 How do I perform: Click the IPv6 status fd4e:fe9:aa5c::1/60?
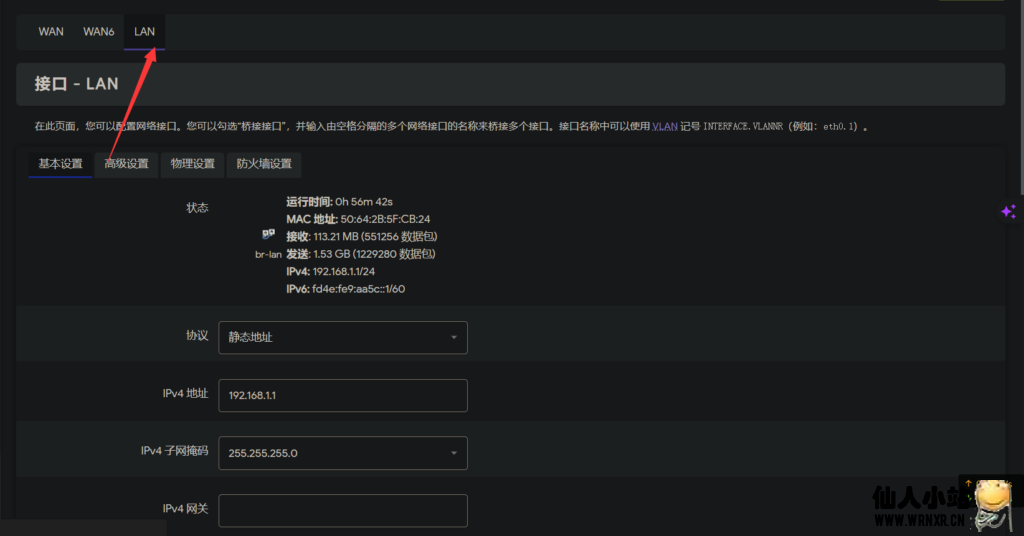tap(359, 289)
